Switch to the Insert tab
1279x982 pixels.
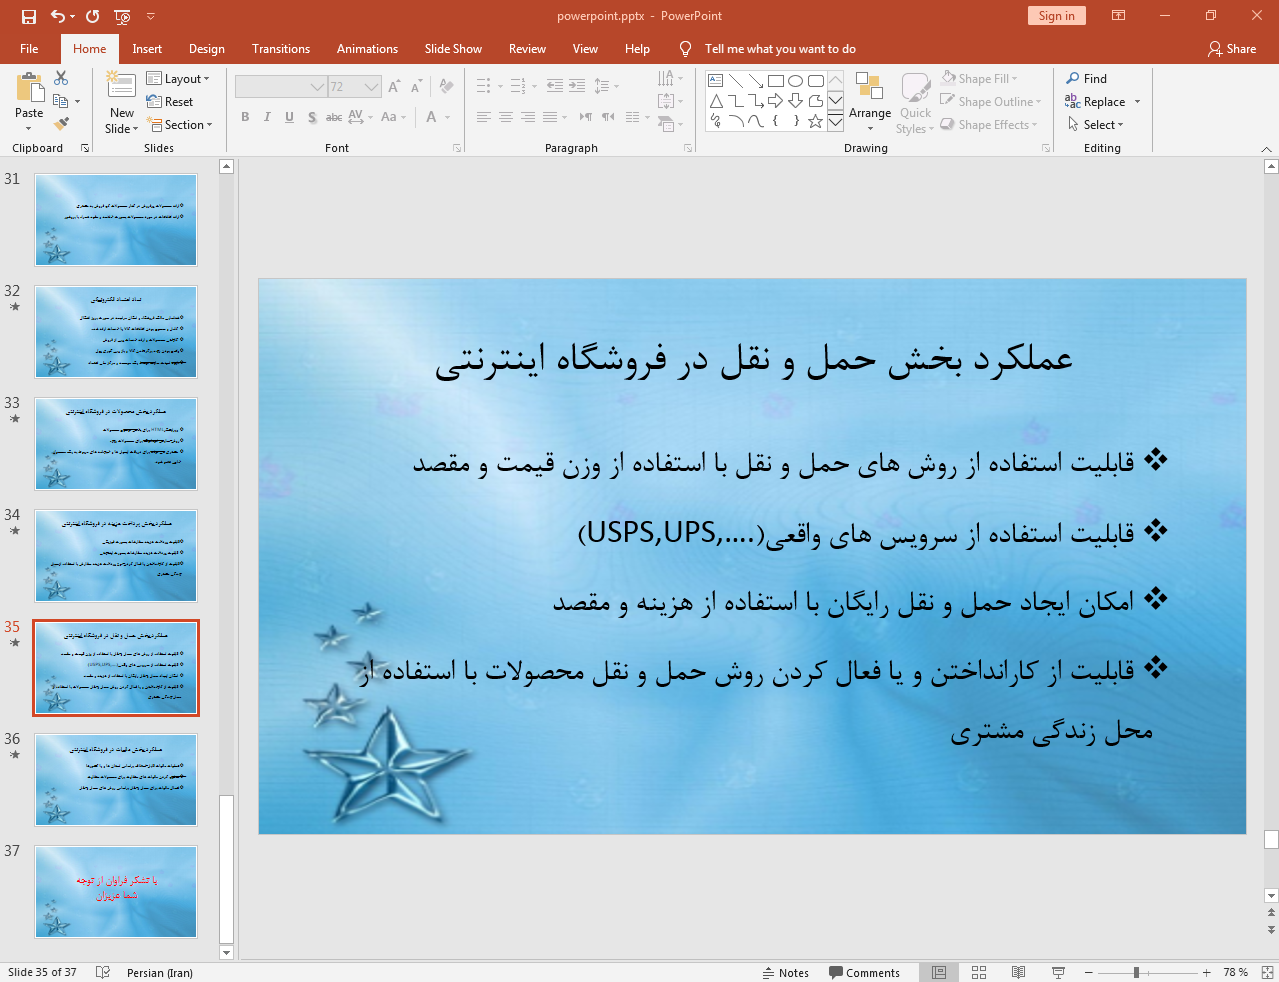click(x=147, y=48)
